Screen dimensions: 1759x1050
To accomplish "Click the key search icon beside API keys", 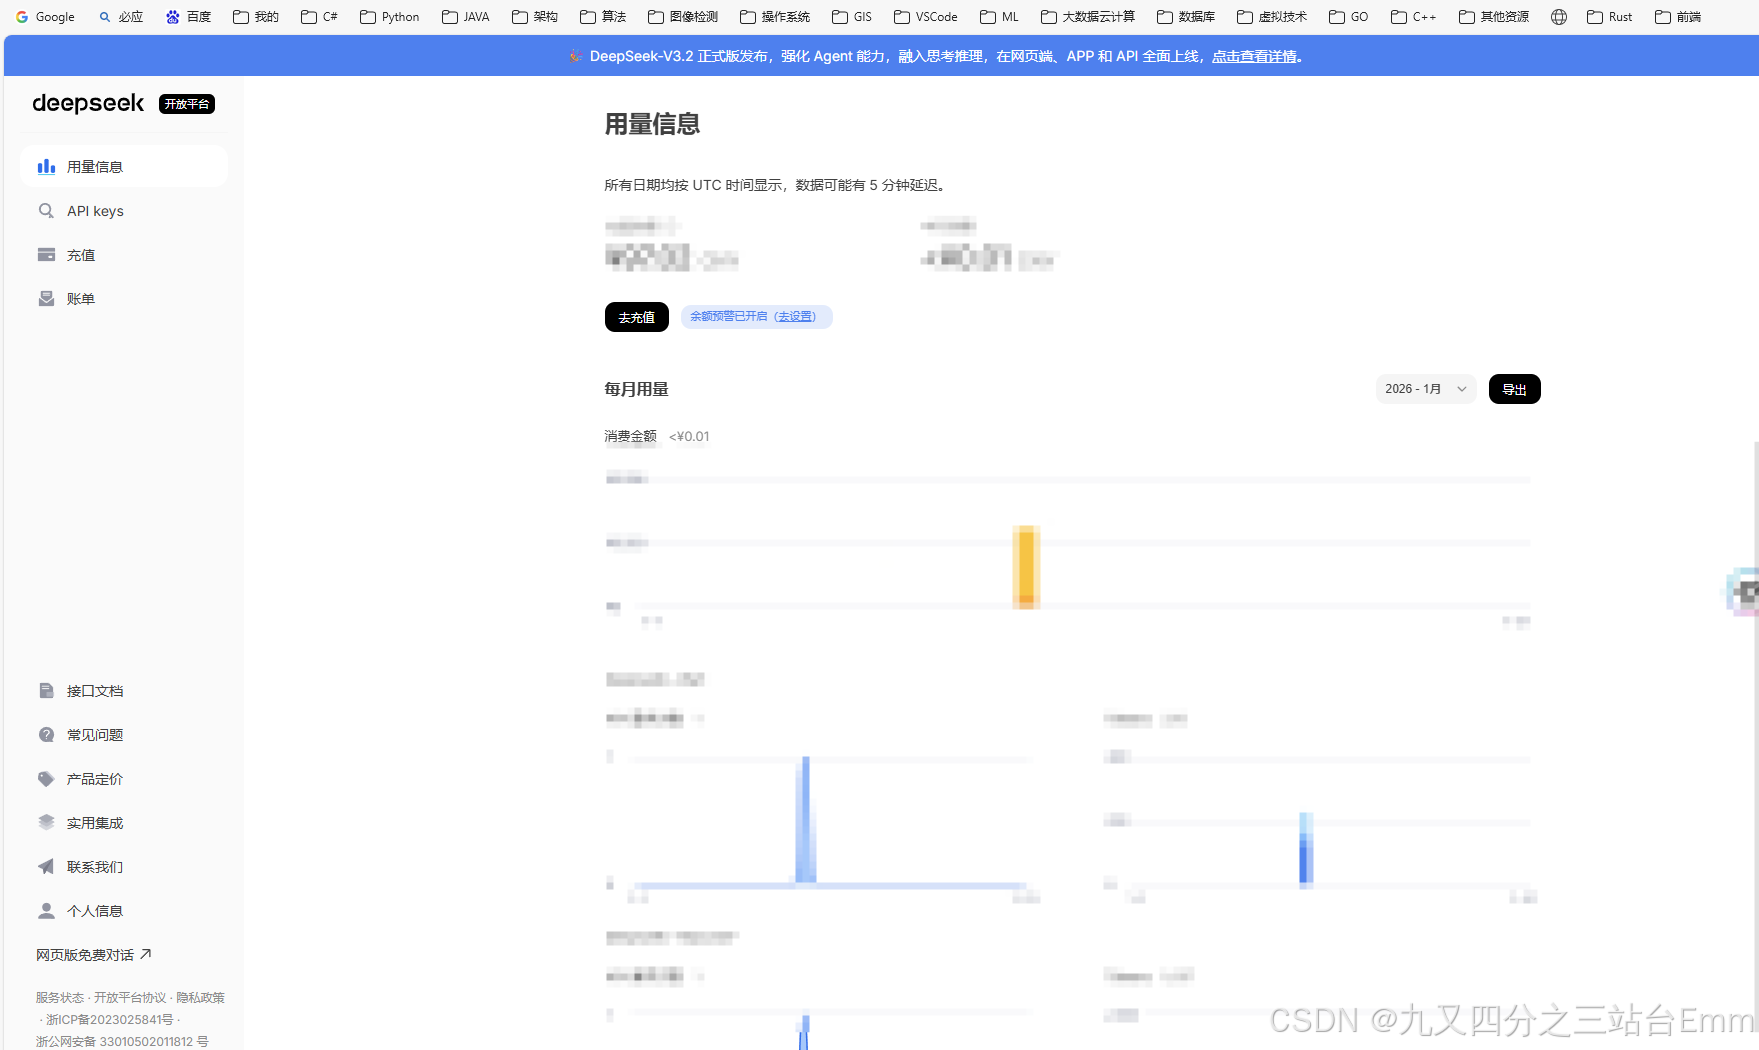I will click(x=46, y=211).
